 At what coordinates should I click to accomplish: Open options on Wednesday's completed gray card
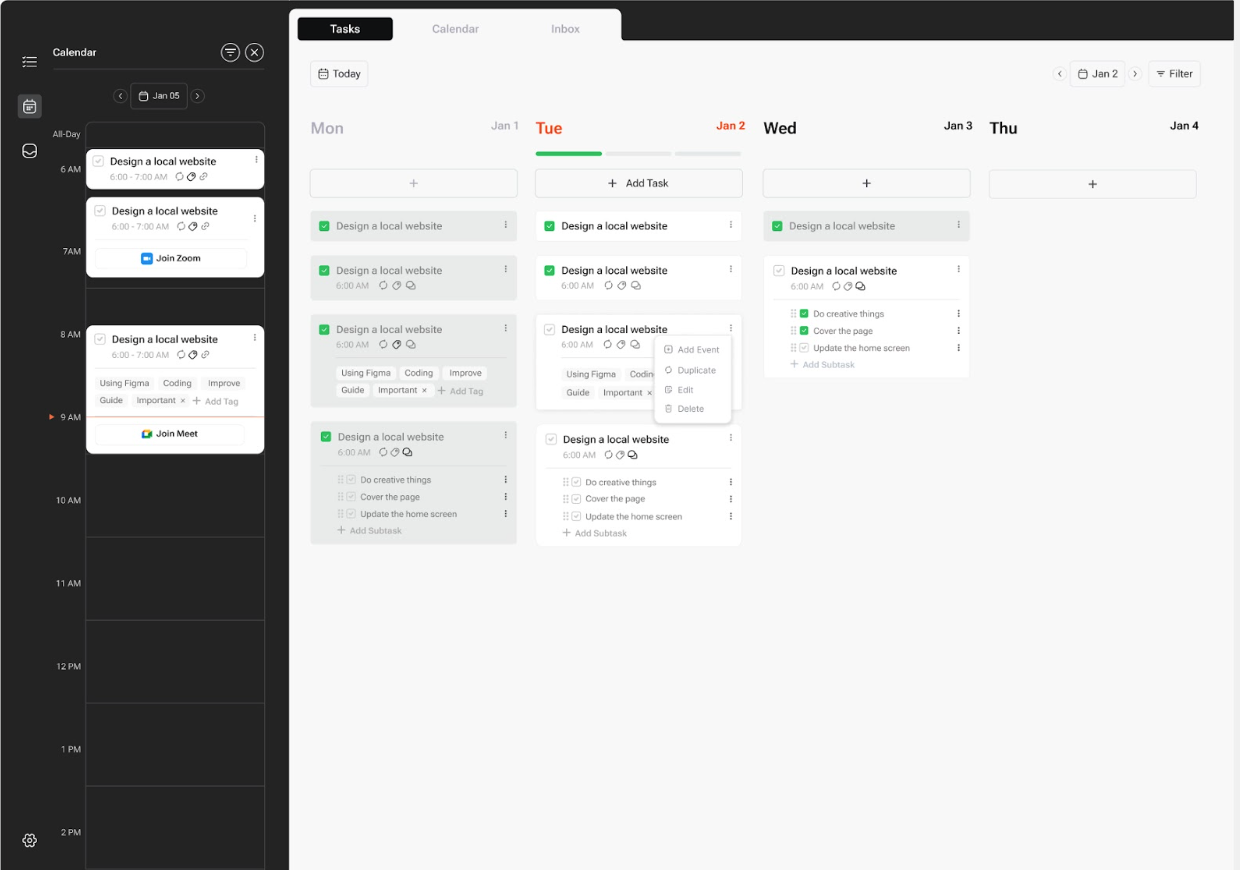click(x=958, y=225)
